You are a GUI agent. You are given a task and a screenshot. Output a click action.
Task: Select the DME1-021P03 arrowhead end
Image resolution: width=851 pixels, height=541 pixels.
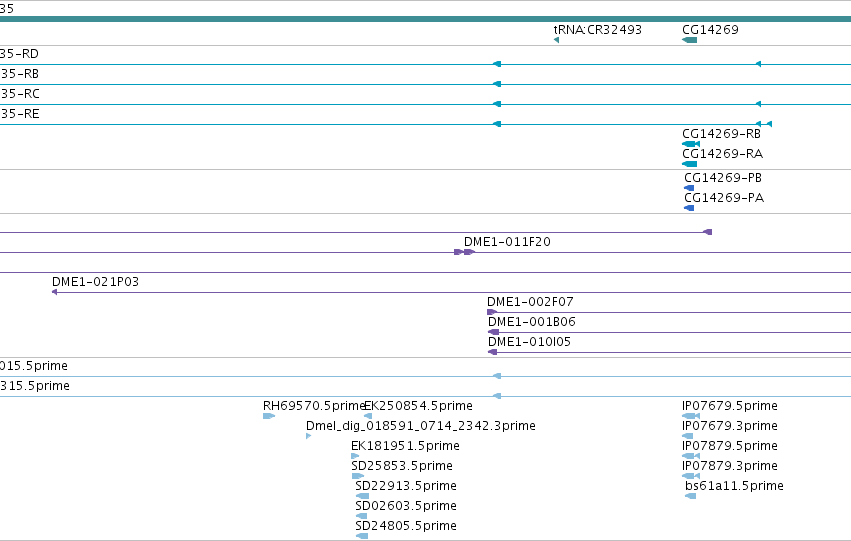54,292
